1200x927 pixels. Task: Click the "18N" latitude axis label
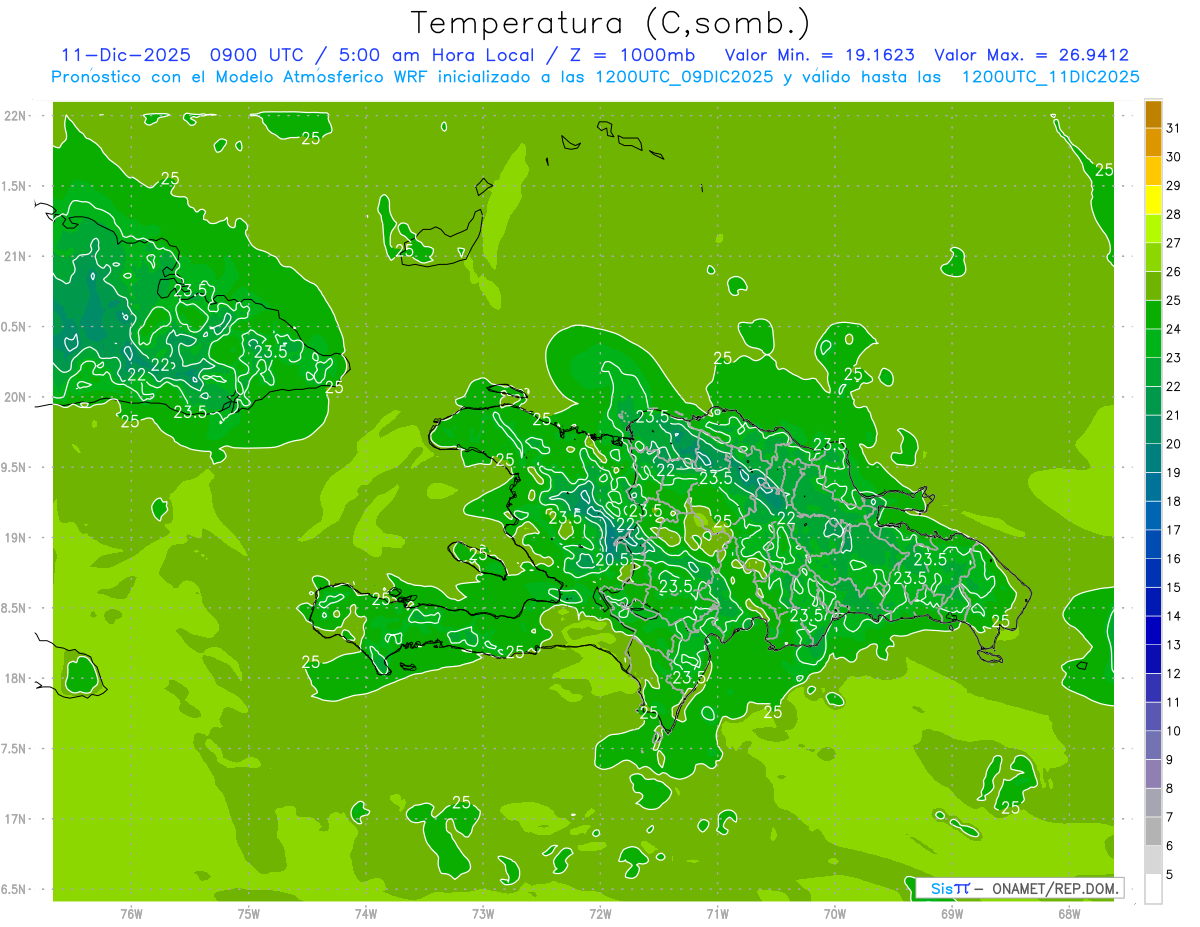point(16,678)
